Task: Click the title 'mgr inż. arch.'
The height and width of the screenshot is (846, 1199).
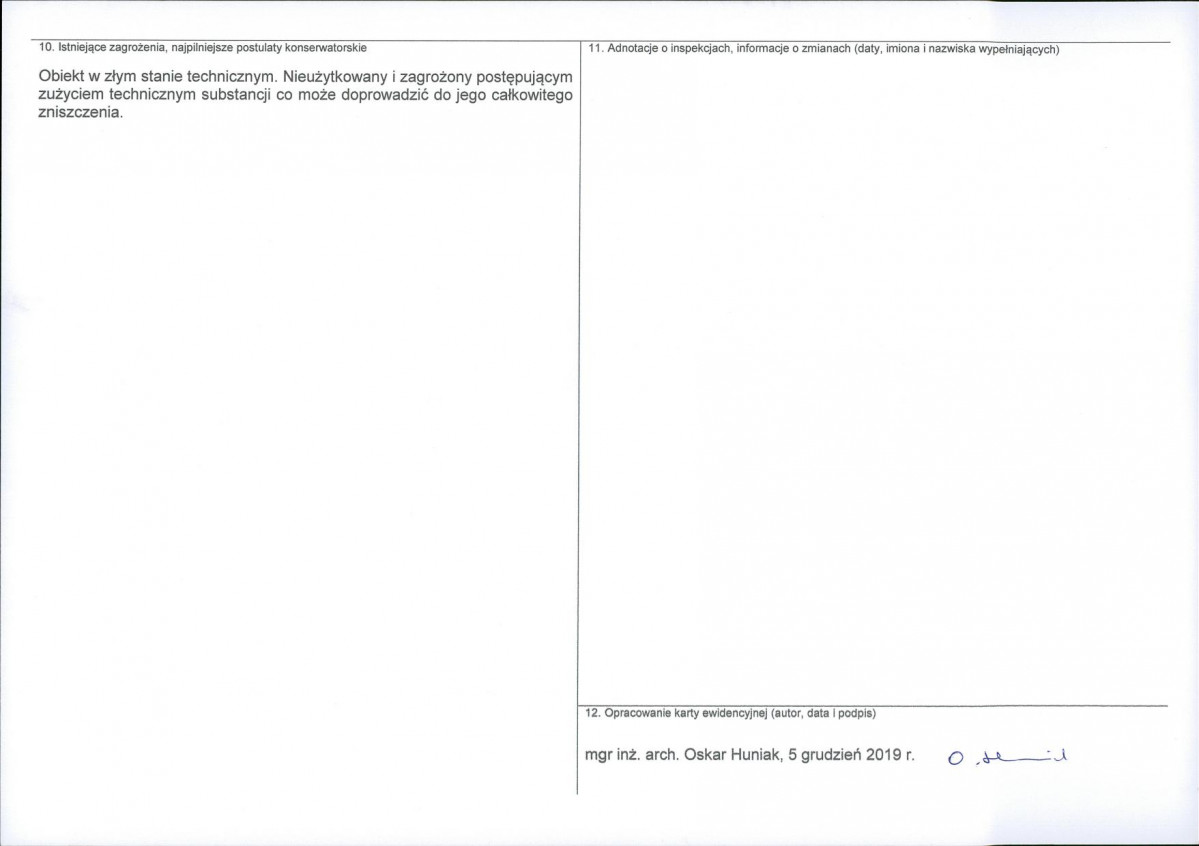Action: [632, 756]
